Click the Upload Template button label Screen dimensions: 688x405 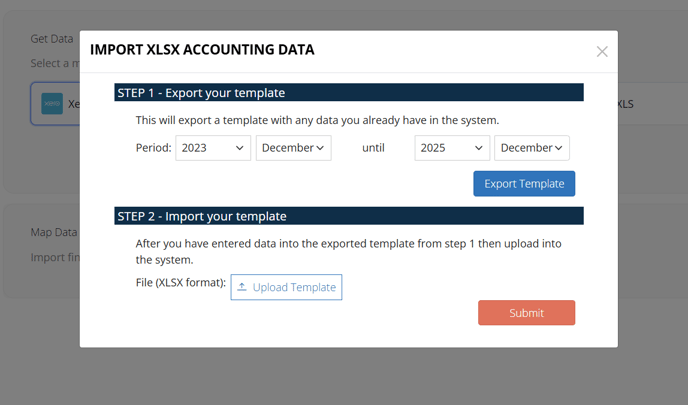[x=294, y=288]
